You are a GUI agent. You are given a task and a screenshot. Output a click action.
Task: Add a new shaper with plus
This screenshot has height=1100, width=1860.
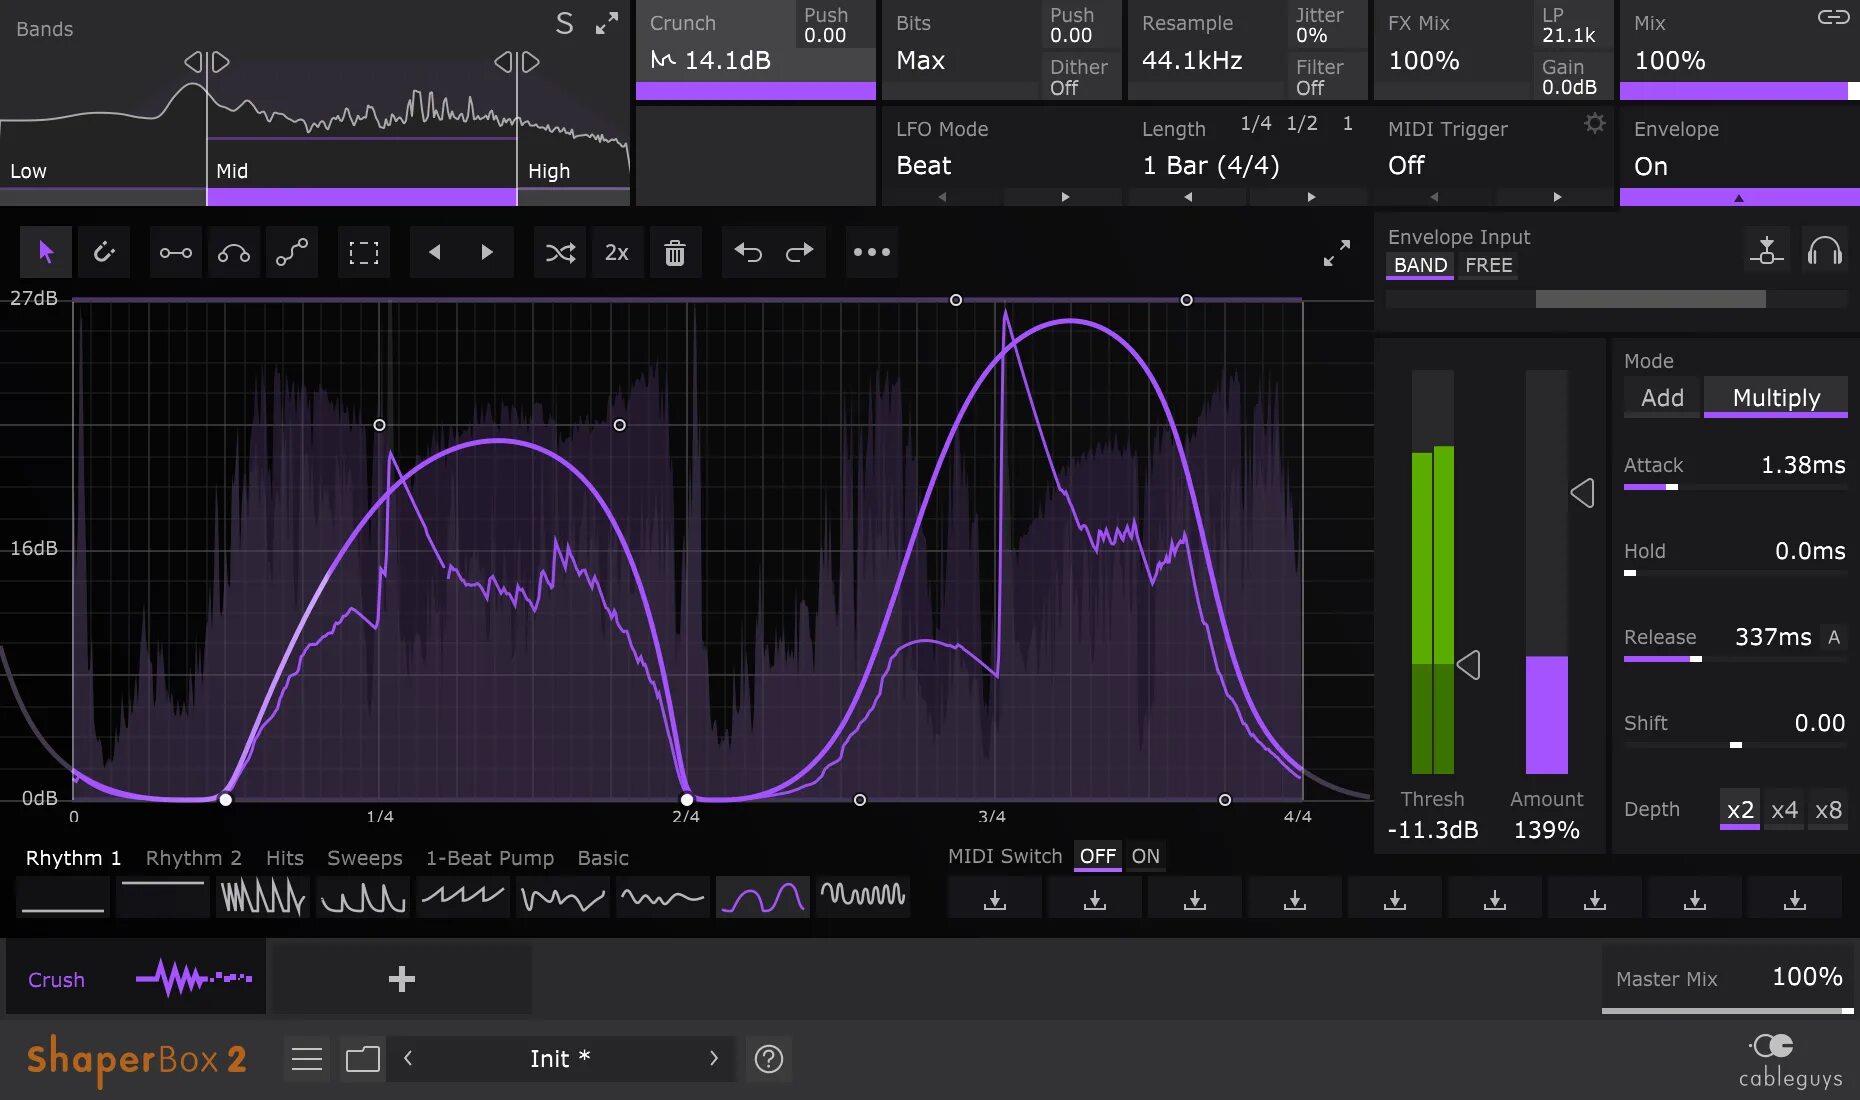401,979
